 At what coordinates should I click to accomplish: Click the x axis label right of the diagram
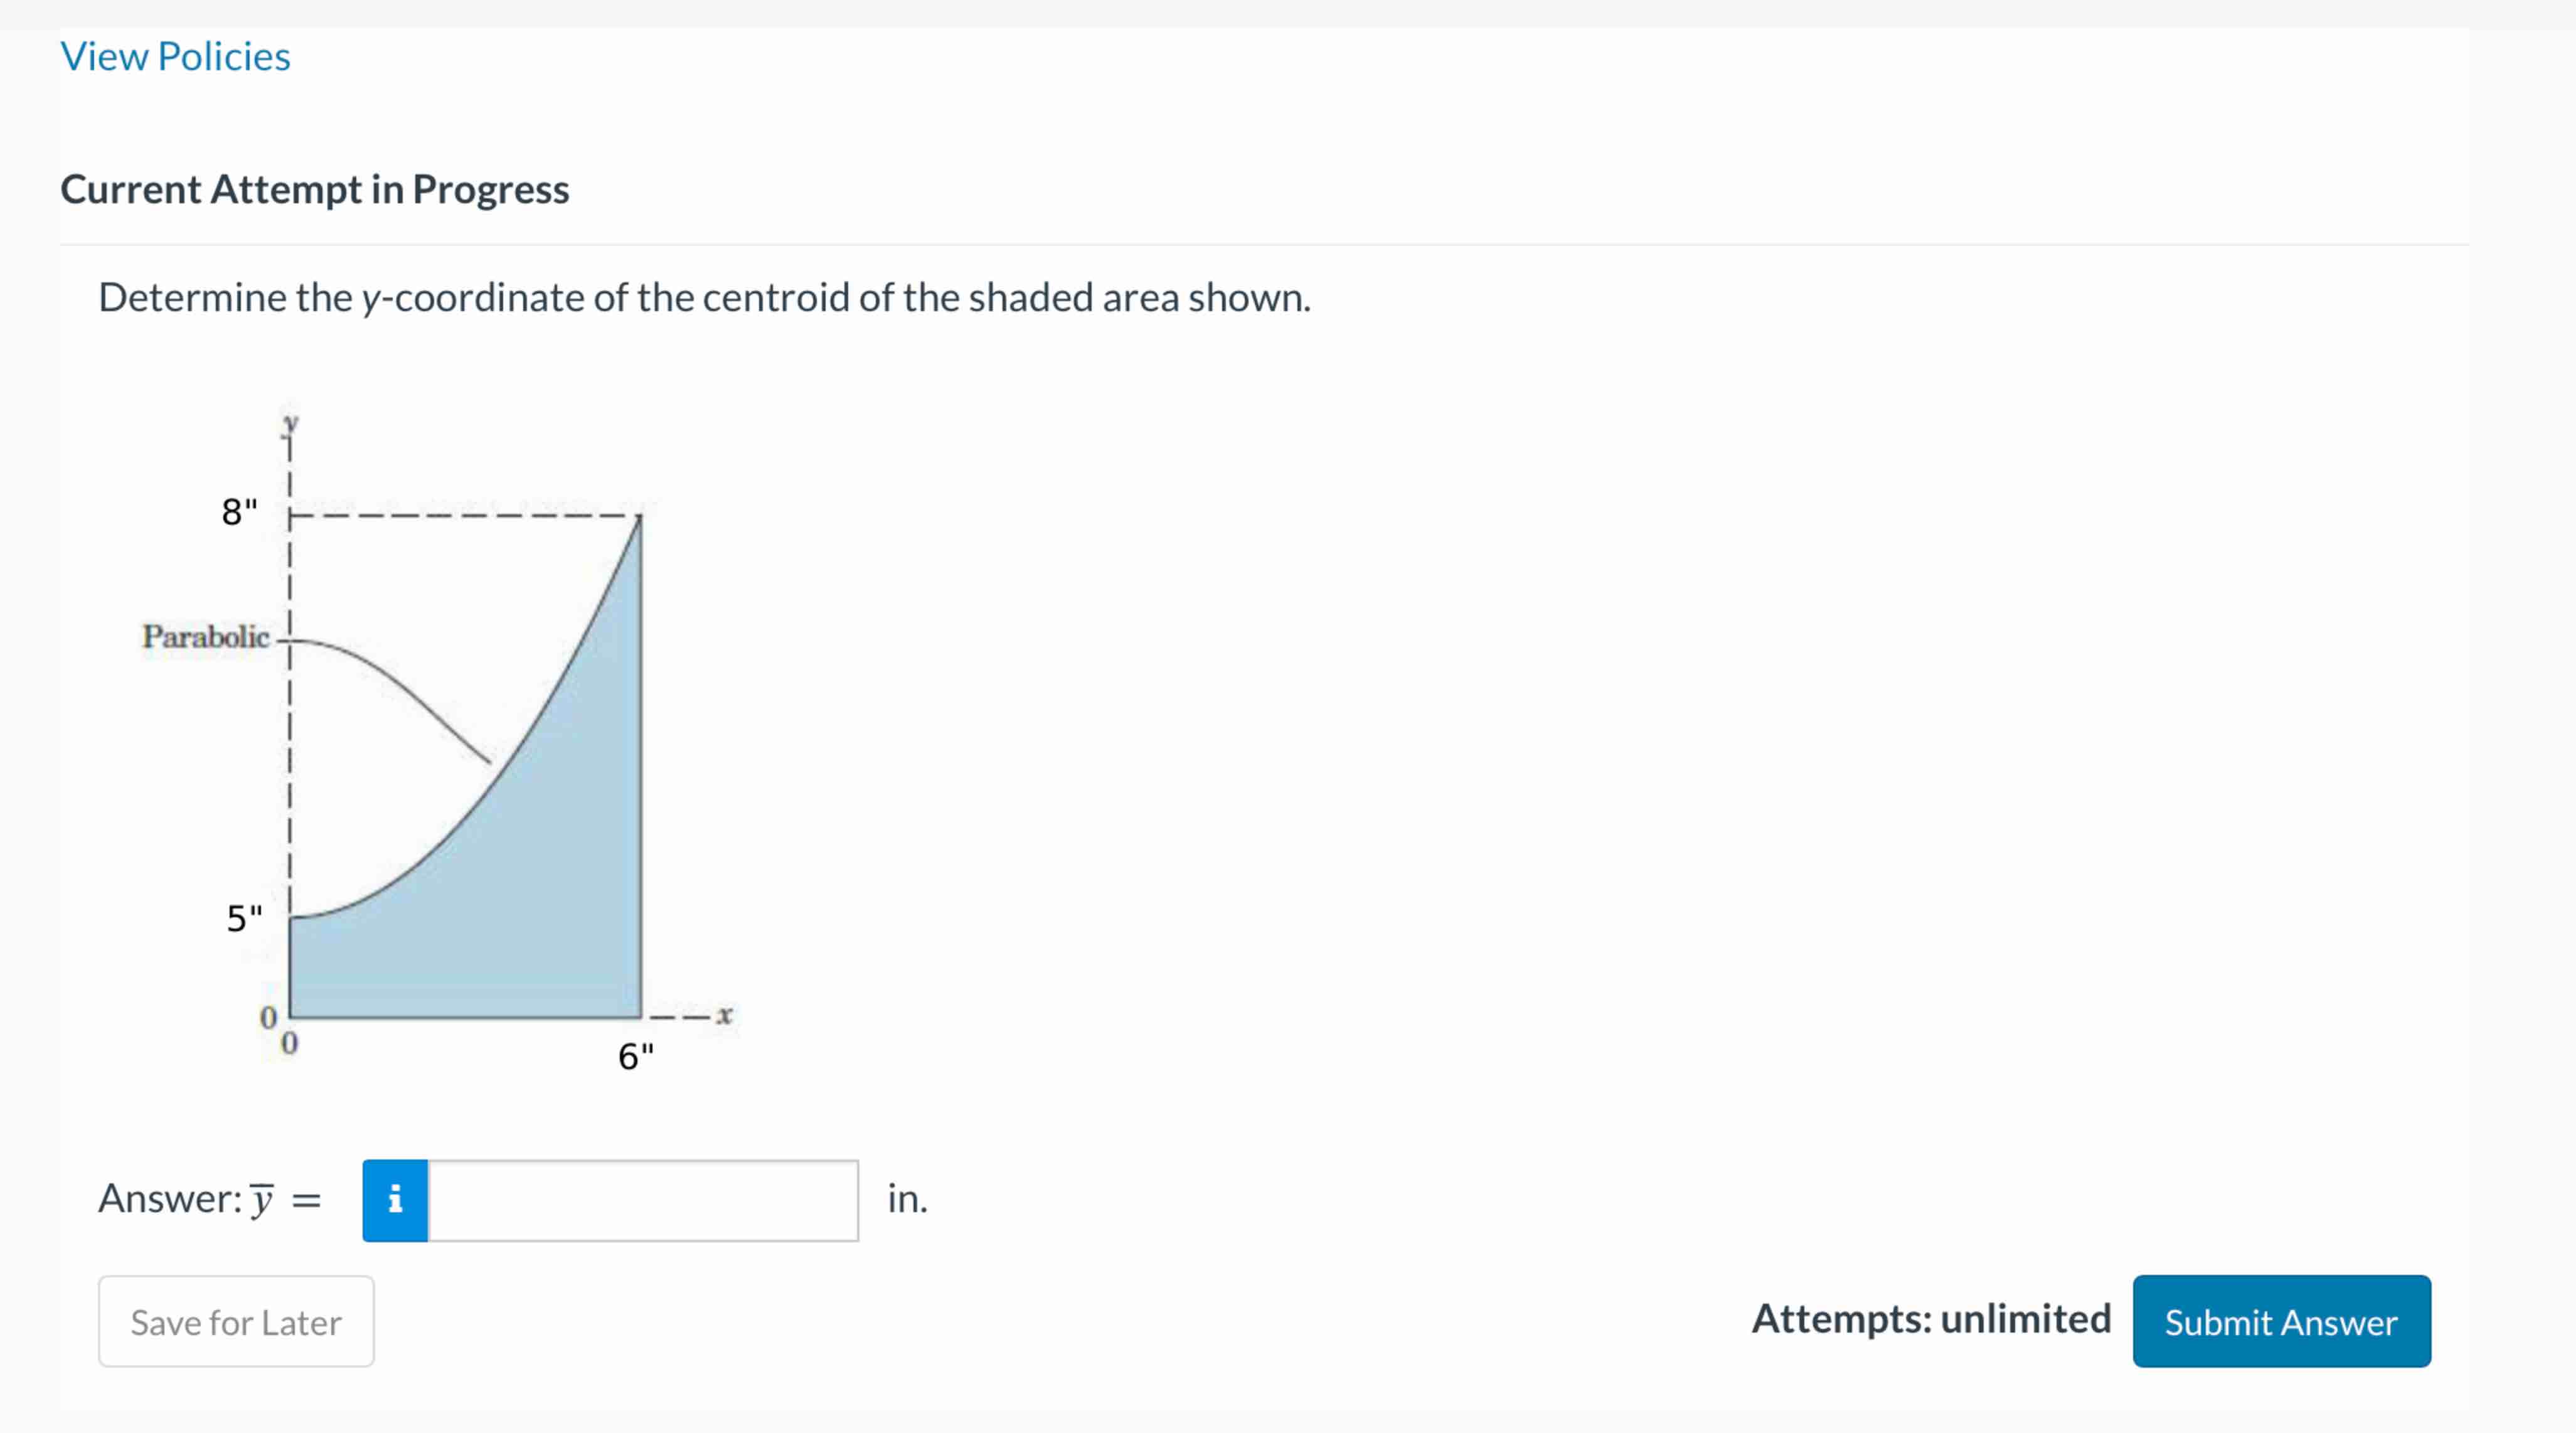click(x=725, y=1015)
